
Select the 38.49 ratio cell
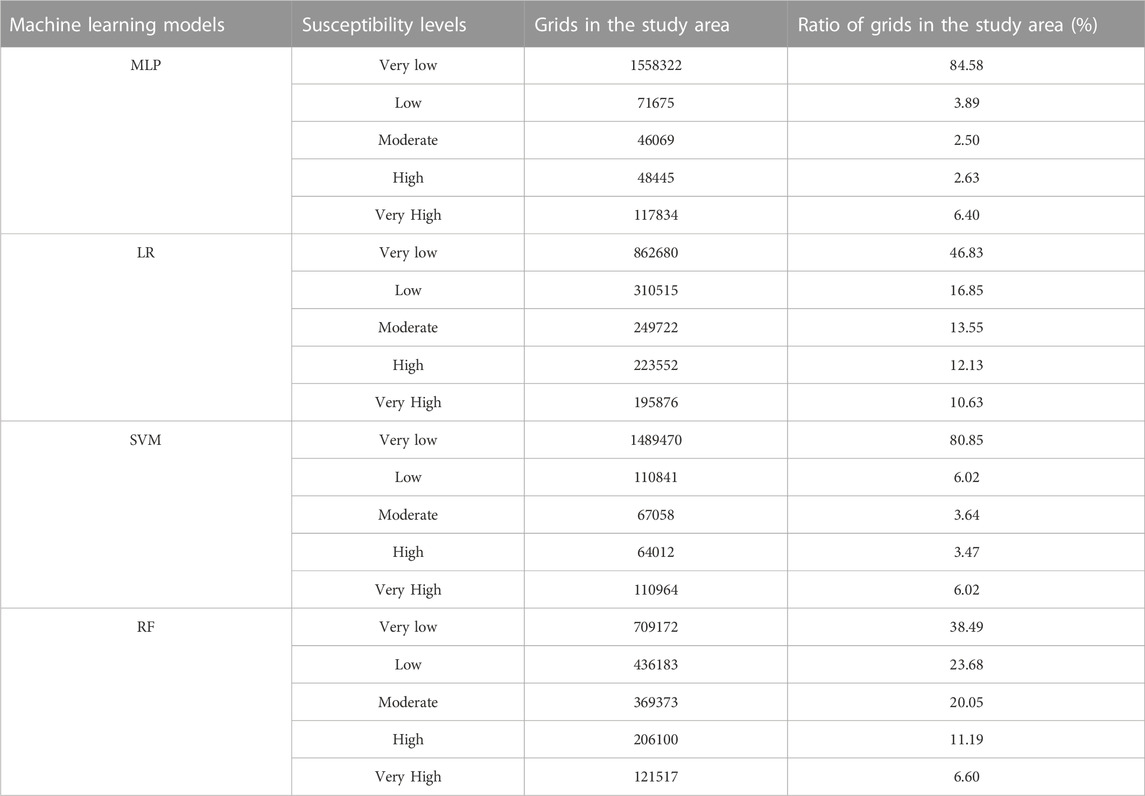(x=966, y=627)
